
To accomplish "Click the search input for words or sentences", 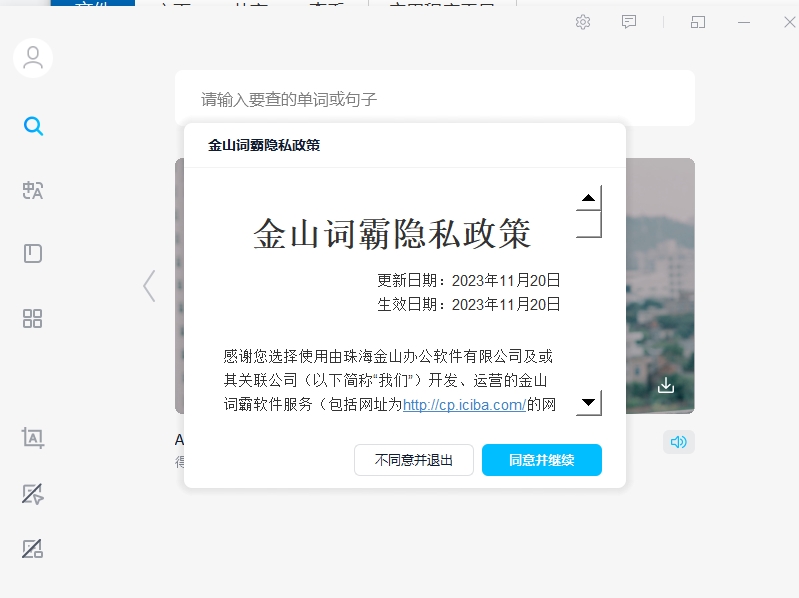I will [435, 98].
